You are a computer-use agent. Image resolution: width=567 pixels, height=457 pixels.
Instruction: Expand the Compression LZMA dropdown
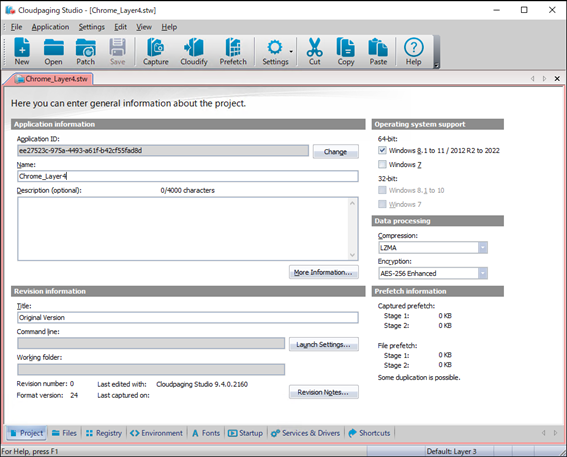[482, 248]
